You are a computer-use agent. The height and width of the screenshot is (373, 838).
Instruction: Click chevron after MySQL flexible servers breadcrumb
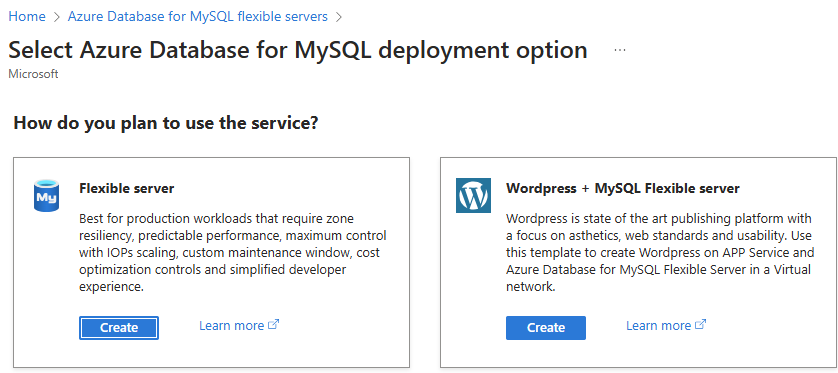click(x=338, y=17)
